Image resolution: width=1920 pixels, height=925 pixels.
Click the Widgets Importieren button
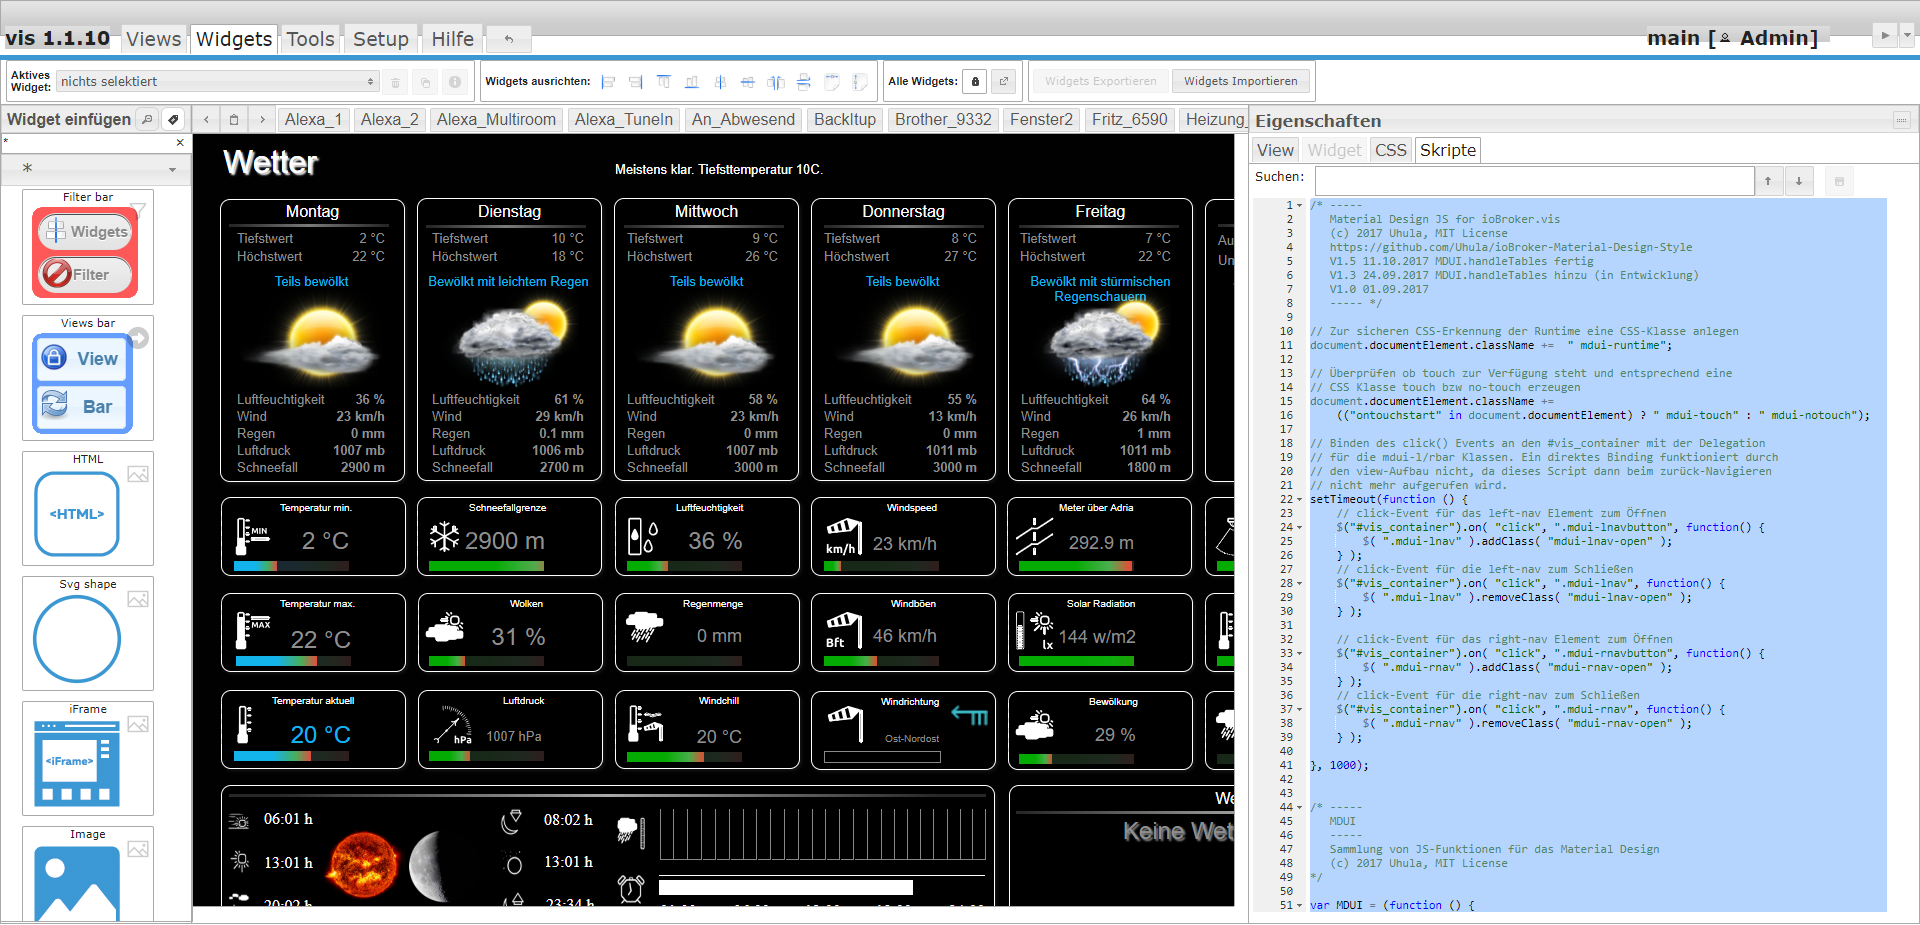(1240, 82)
